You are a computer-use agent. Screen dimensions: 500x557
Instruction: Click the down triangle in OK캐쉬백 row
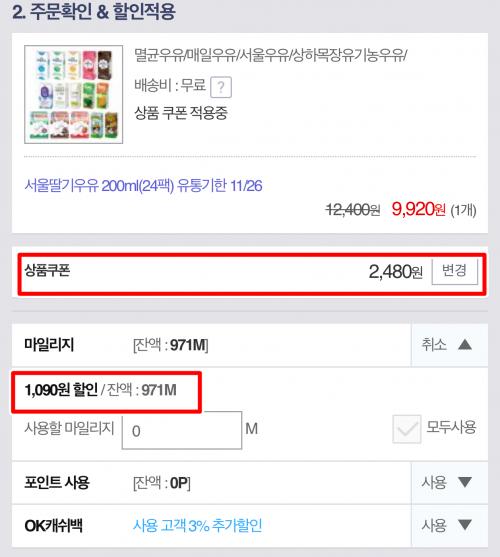[x=465, y=525]
